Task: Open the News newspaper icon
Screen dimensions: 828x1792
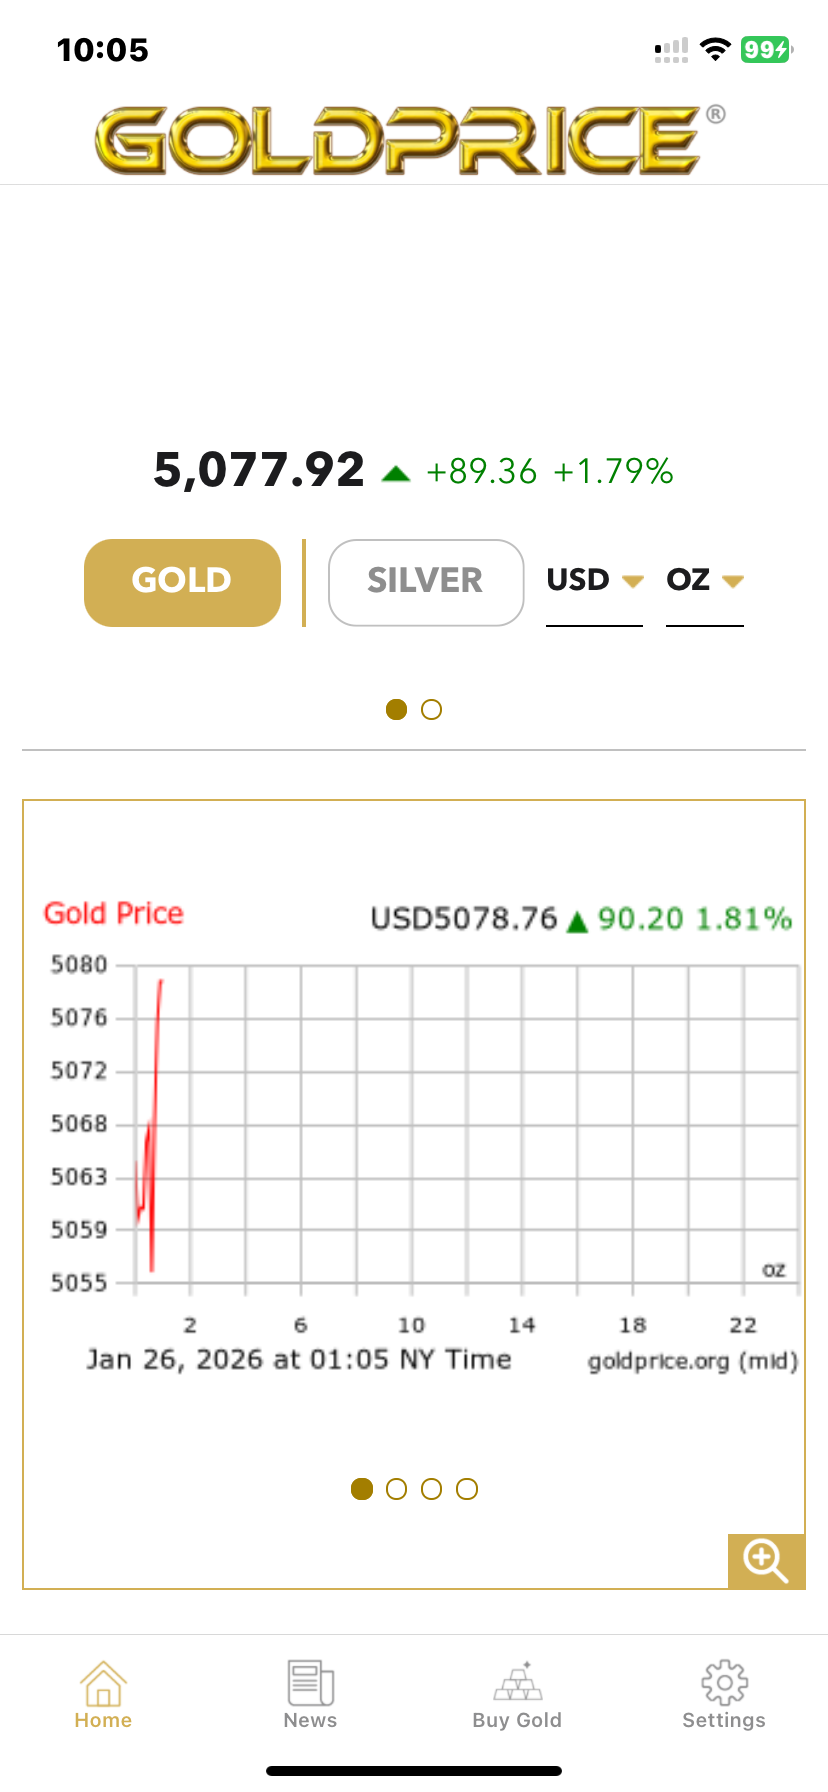Action: pyautogui.click(x=310, y=1684)
